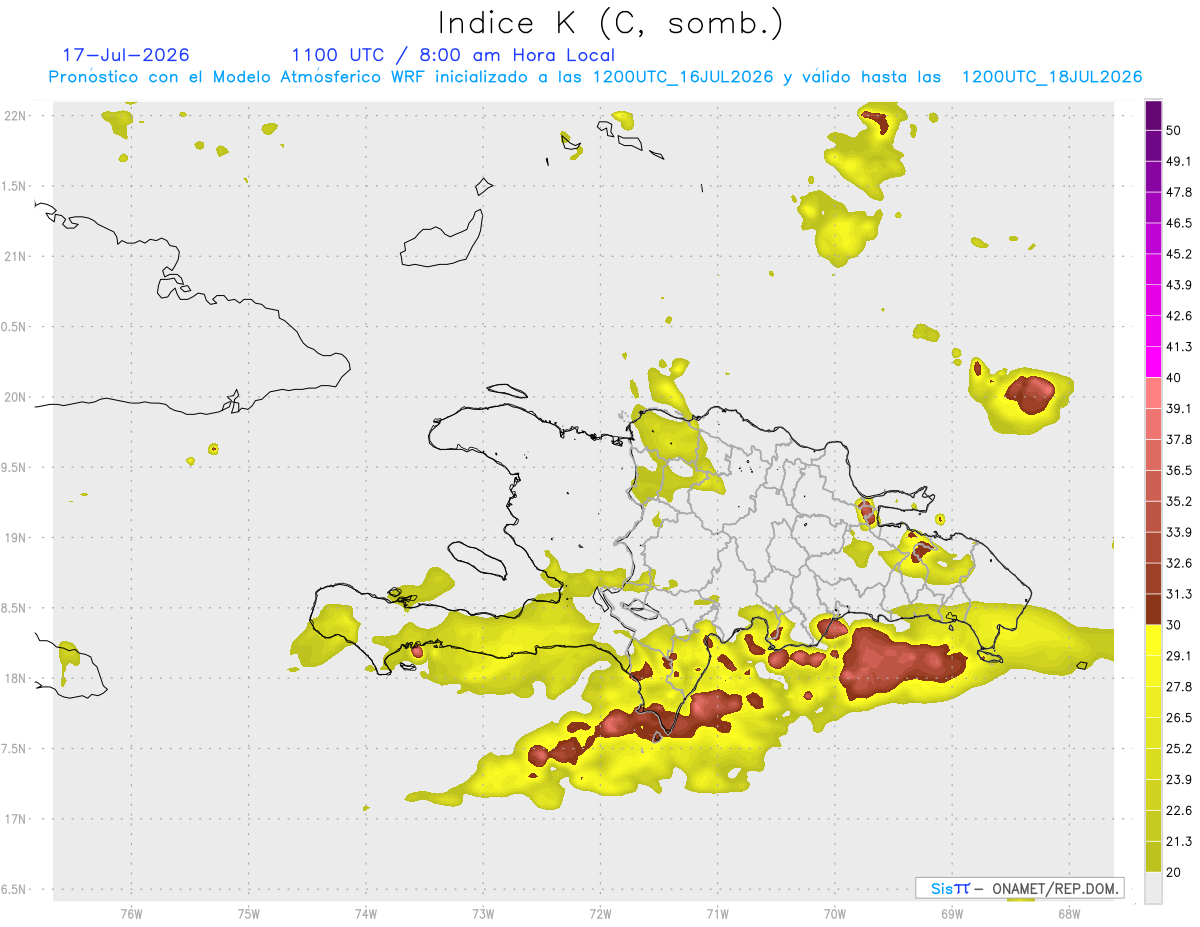
Task: Click the longitude label '75W'
Action: [249, 913]
